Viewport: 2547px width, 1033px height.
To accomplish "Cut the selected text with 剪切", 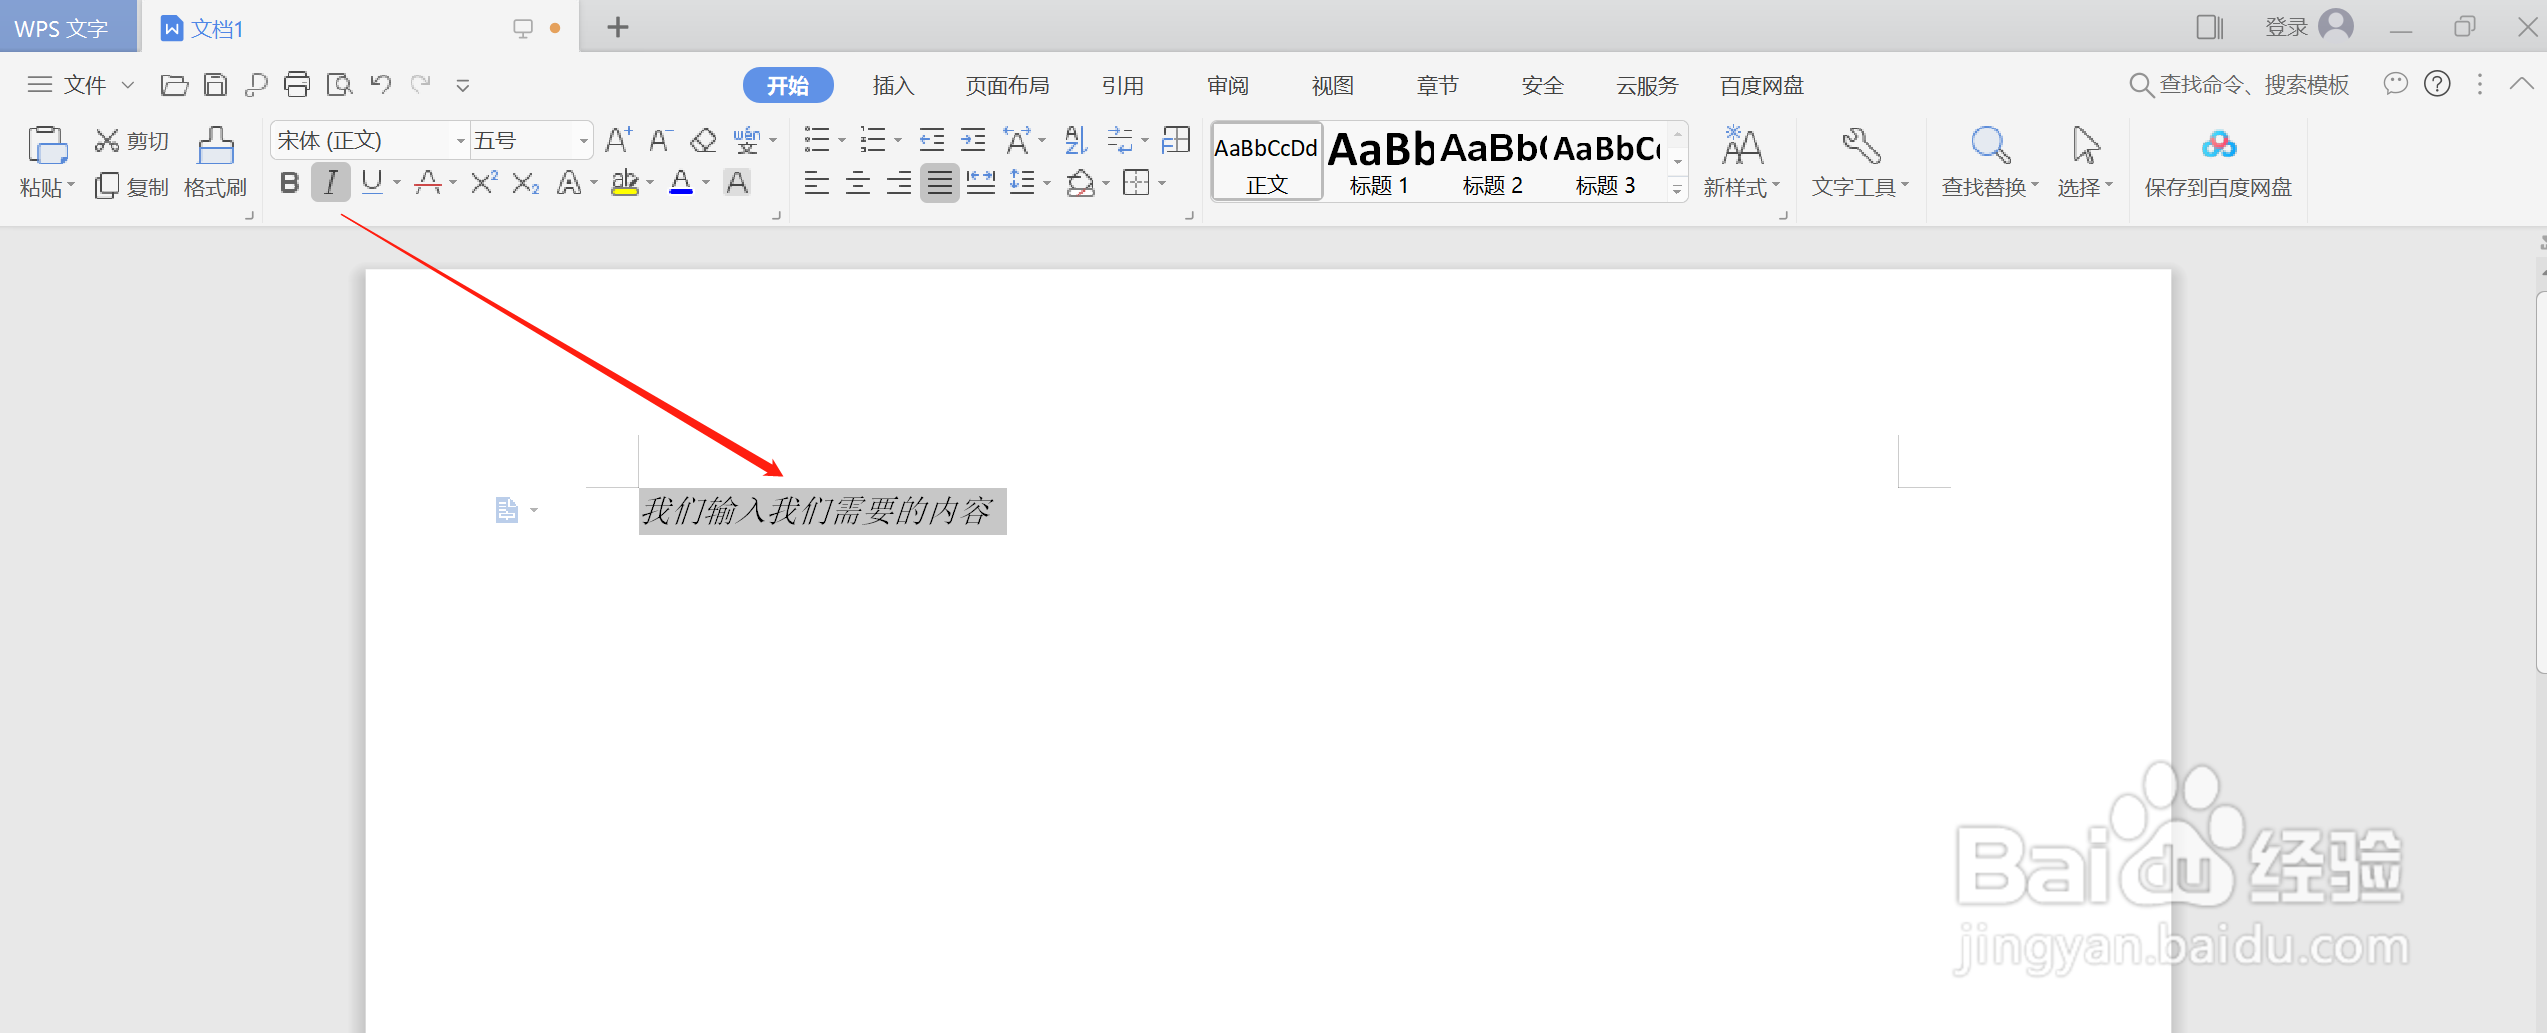I will point(132,141).
